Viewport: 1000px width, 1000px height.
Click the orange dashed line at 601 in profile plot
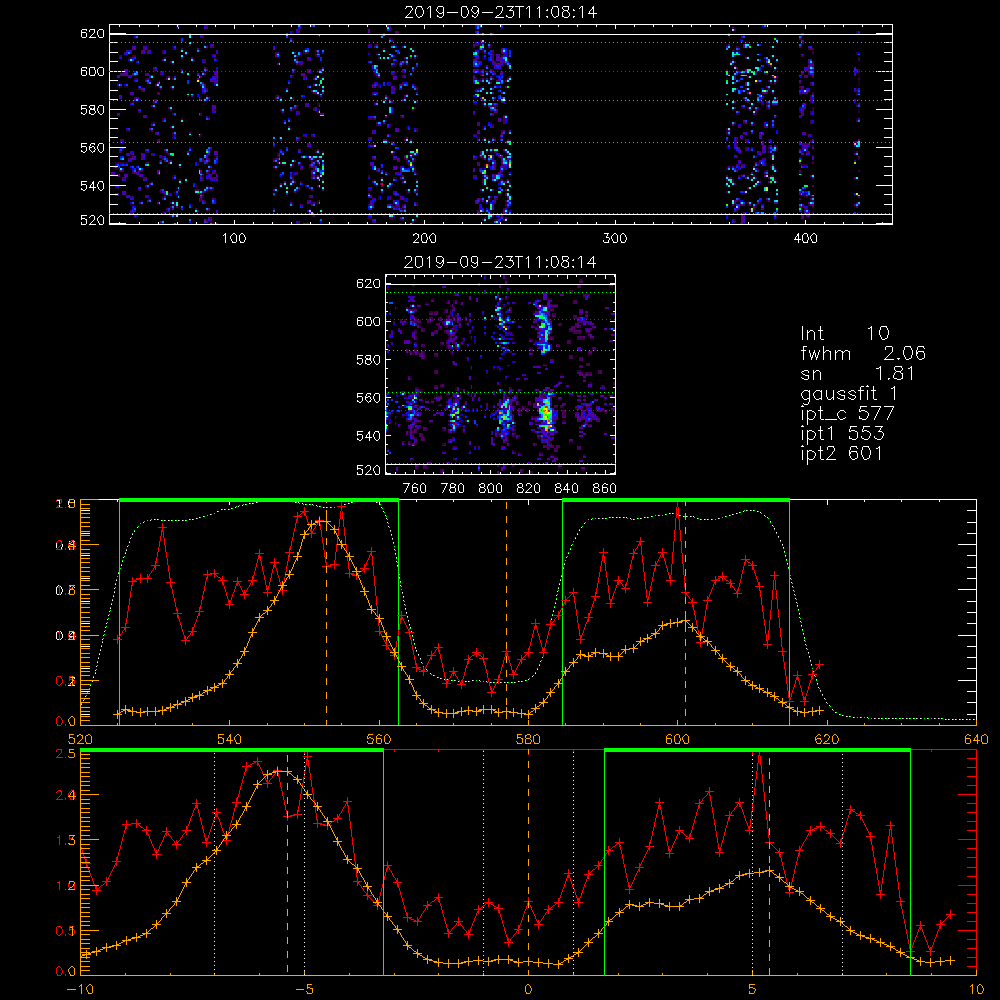[686, 612]
